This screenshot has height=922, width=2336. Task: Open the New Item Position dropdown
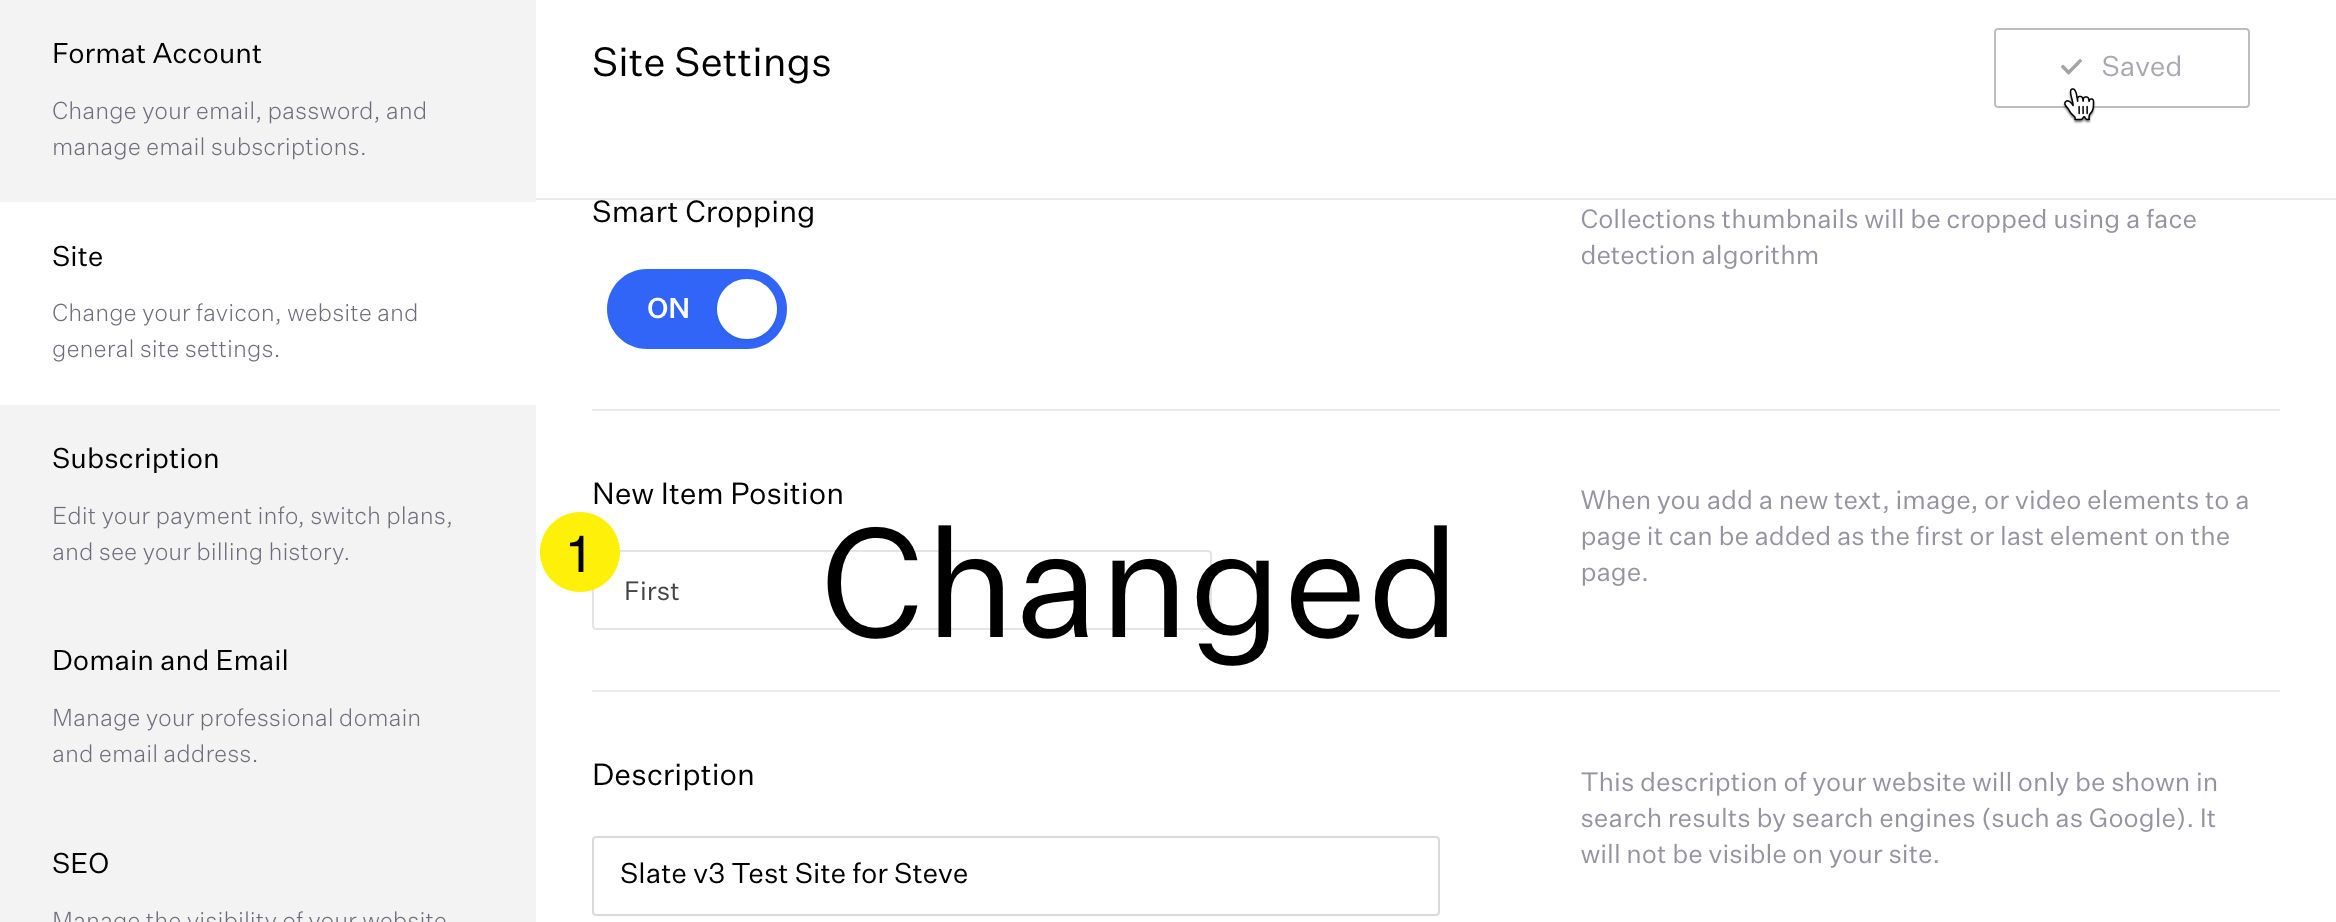[902, 590]
